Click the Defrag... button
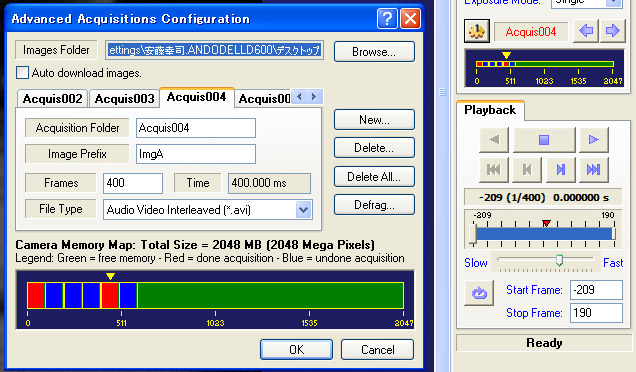Image resolution: width=636 pixels, height=372 pixels. tap(374, 204)
